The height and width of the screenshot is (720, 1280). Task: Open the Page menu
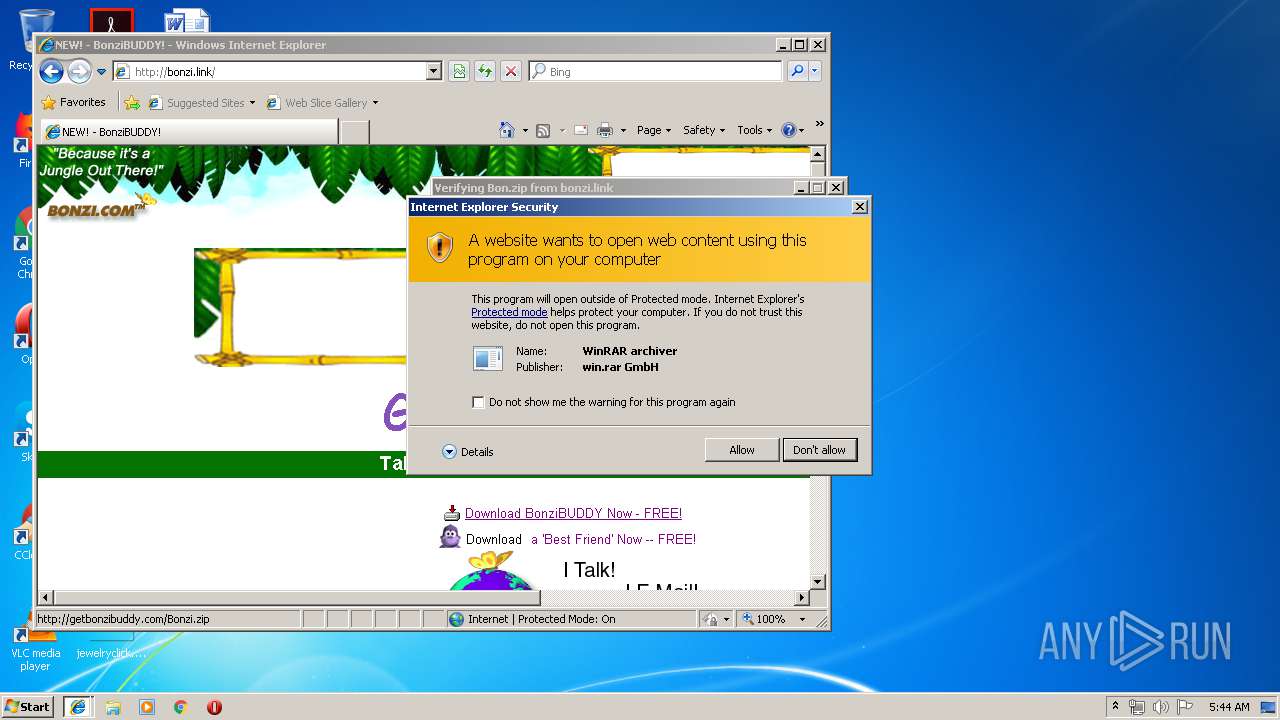coord(654,130)
